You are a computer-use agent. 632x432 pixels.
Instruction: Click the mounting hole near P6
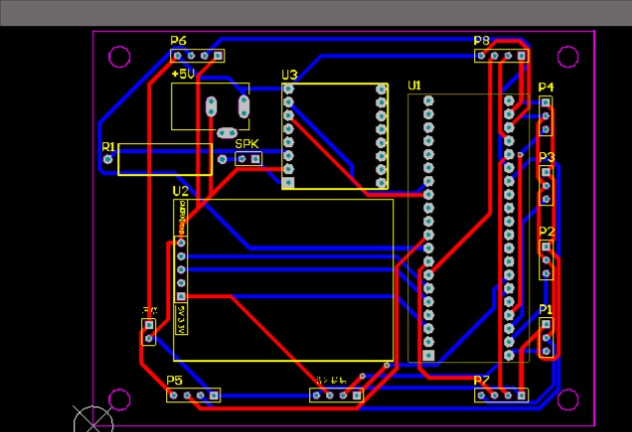click(119, 56)
